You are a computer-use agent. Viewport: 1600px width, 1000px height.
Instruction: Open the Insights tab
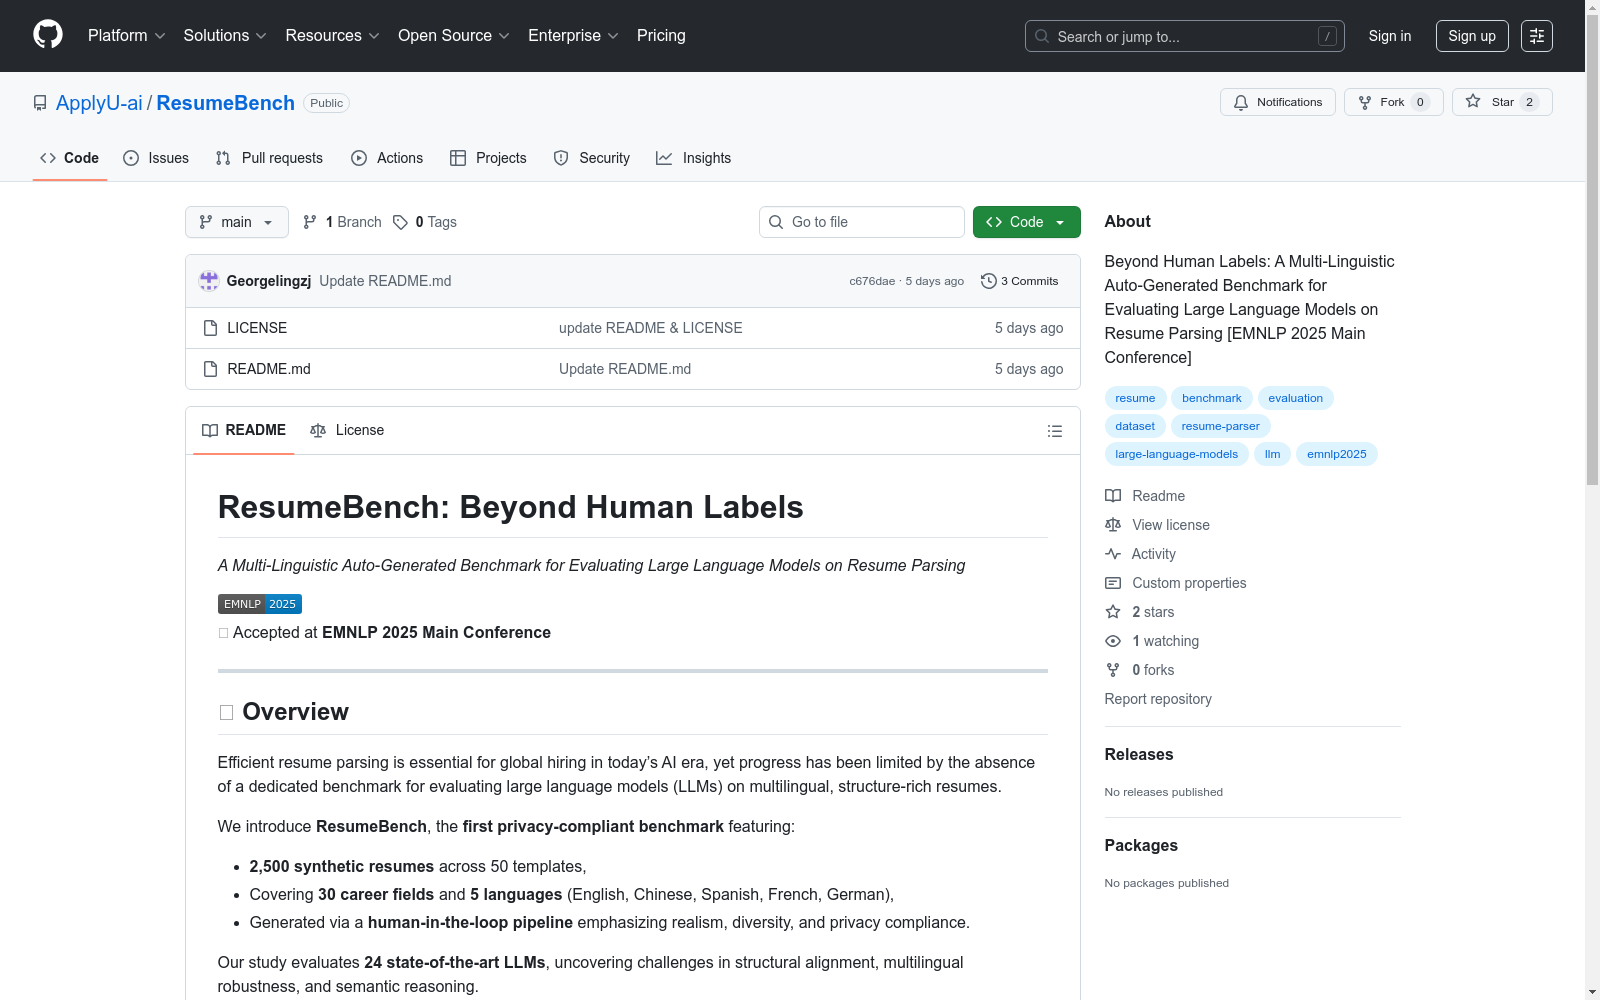pos(694,158)
